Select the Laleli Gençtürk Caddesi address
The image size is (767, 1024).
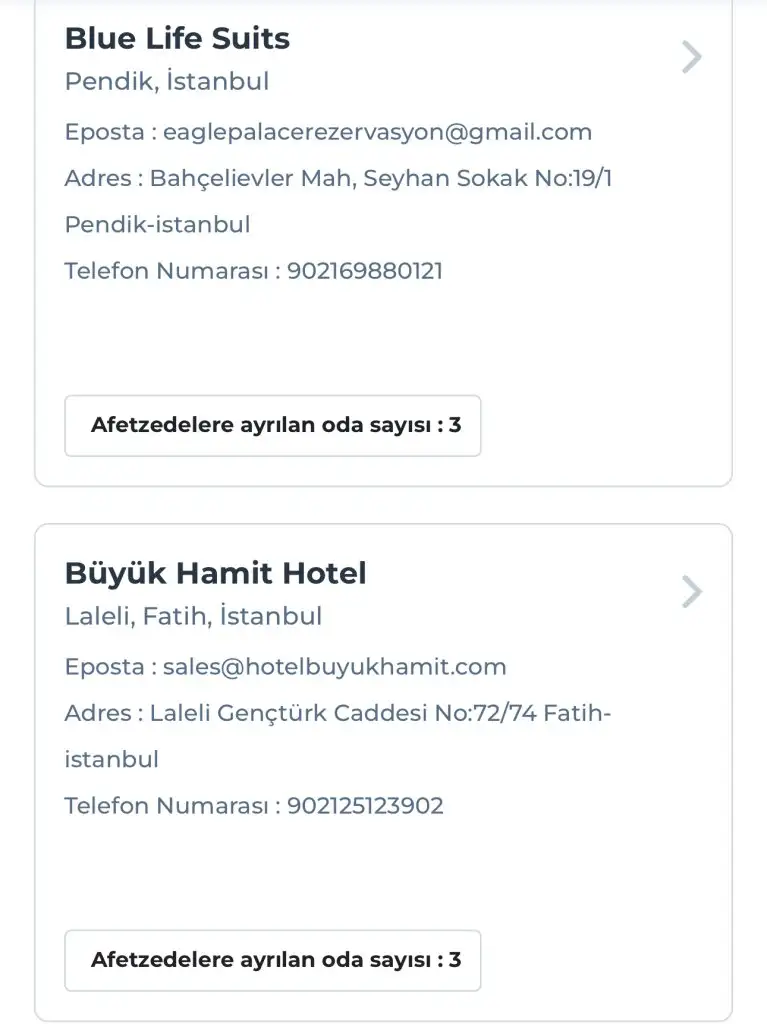coord(380,714)
